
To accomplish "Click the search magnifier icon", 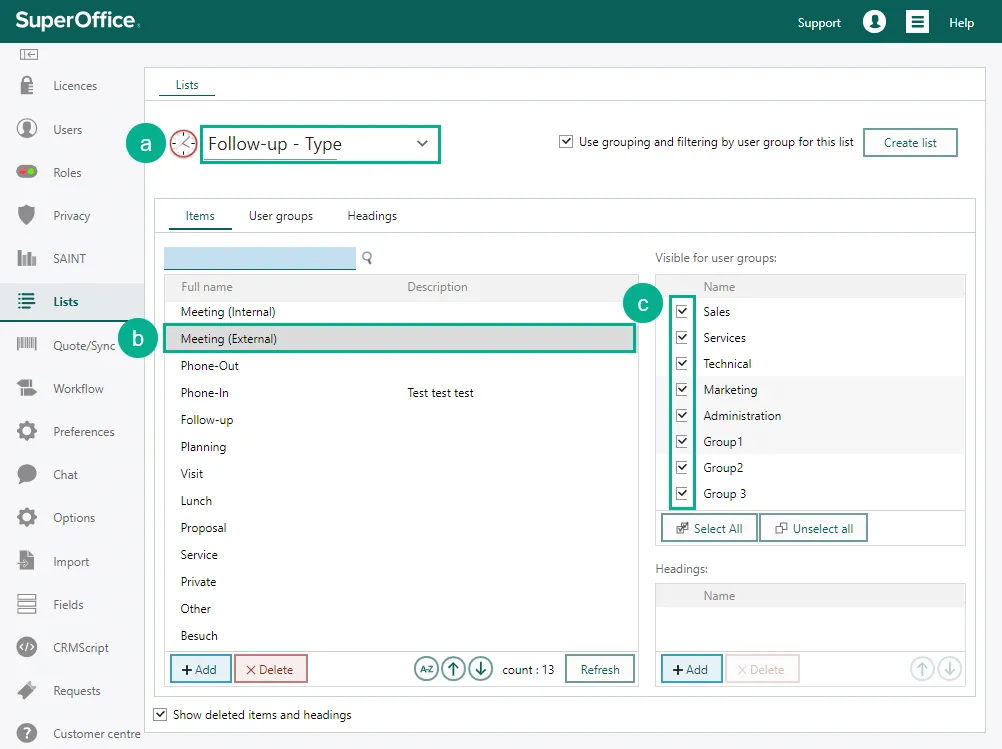I will (367, 258).
